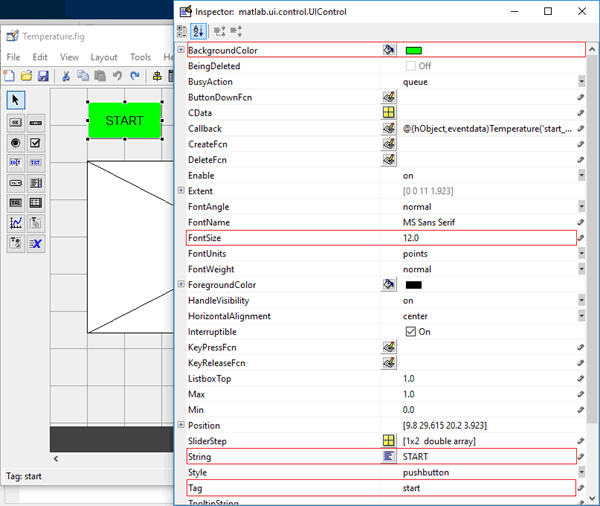600x506 pixels.
Task: Open the Layout menu in GUIDE
Action: (x=104, y=57)
